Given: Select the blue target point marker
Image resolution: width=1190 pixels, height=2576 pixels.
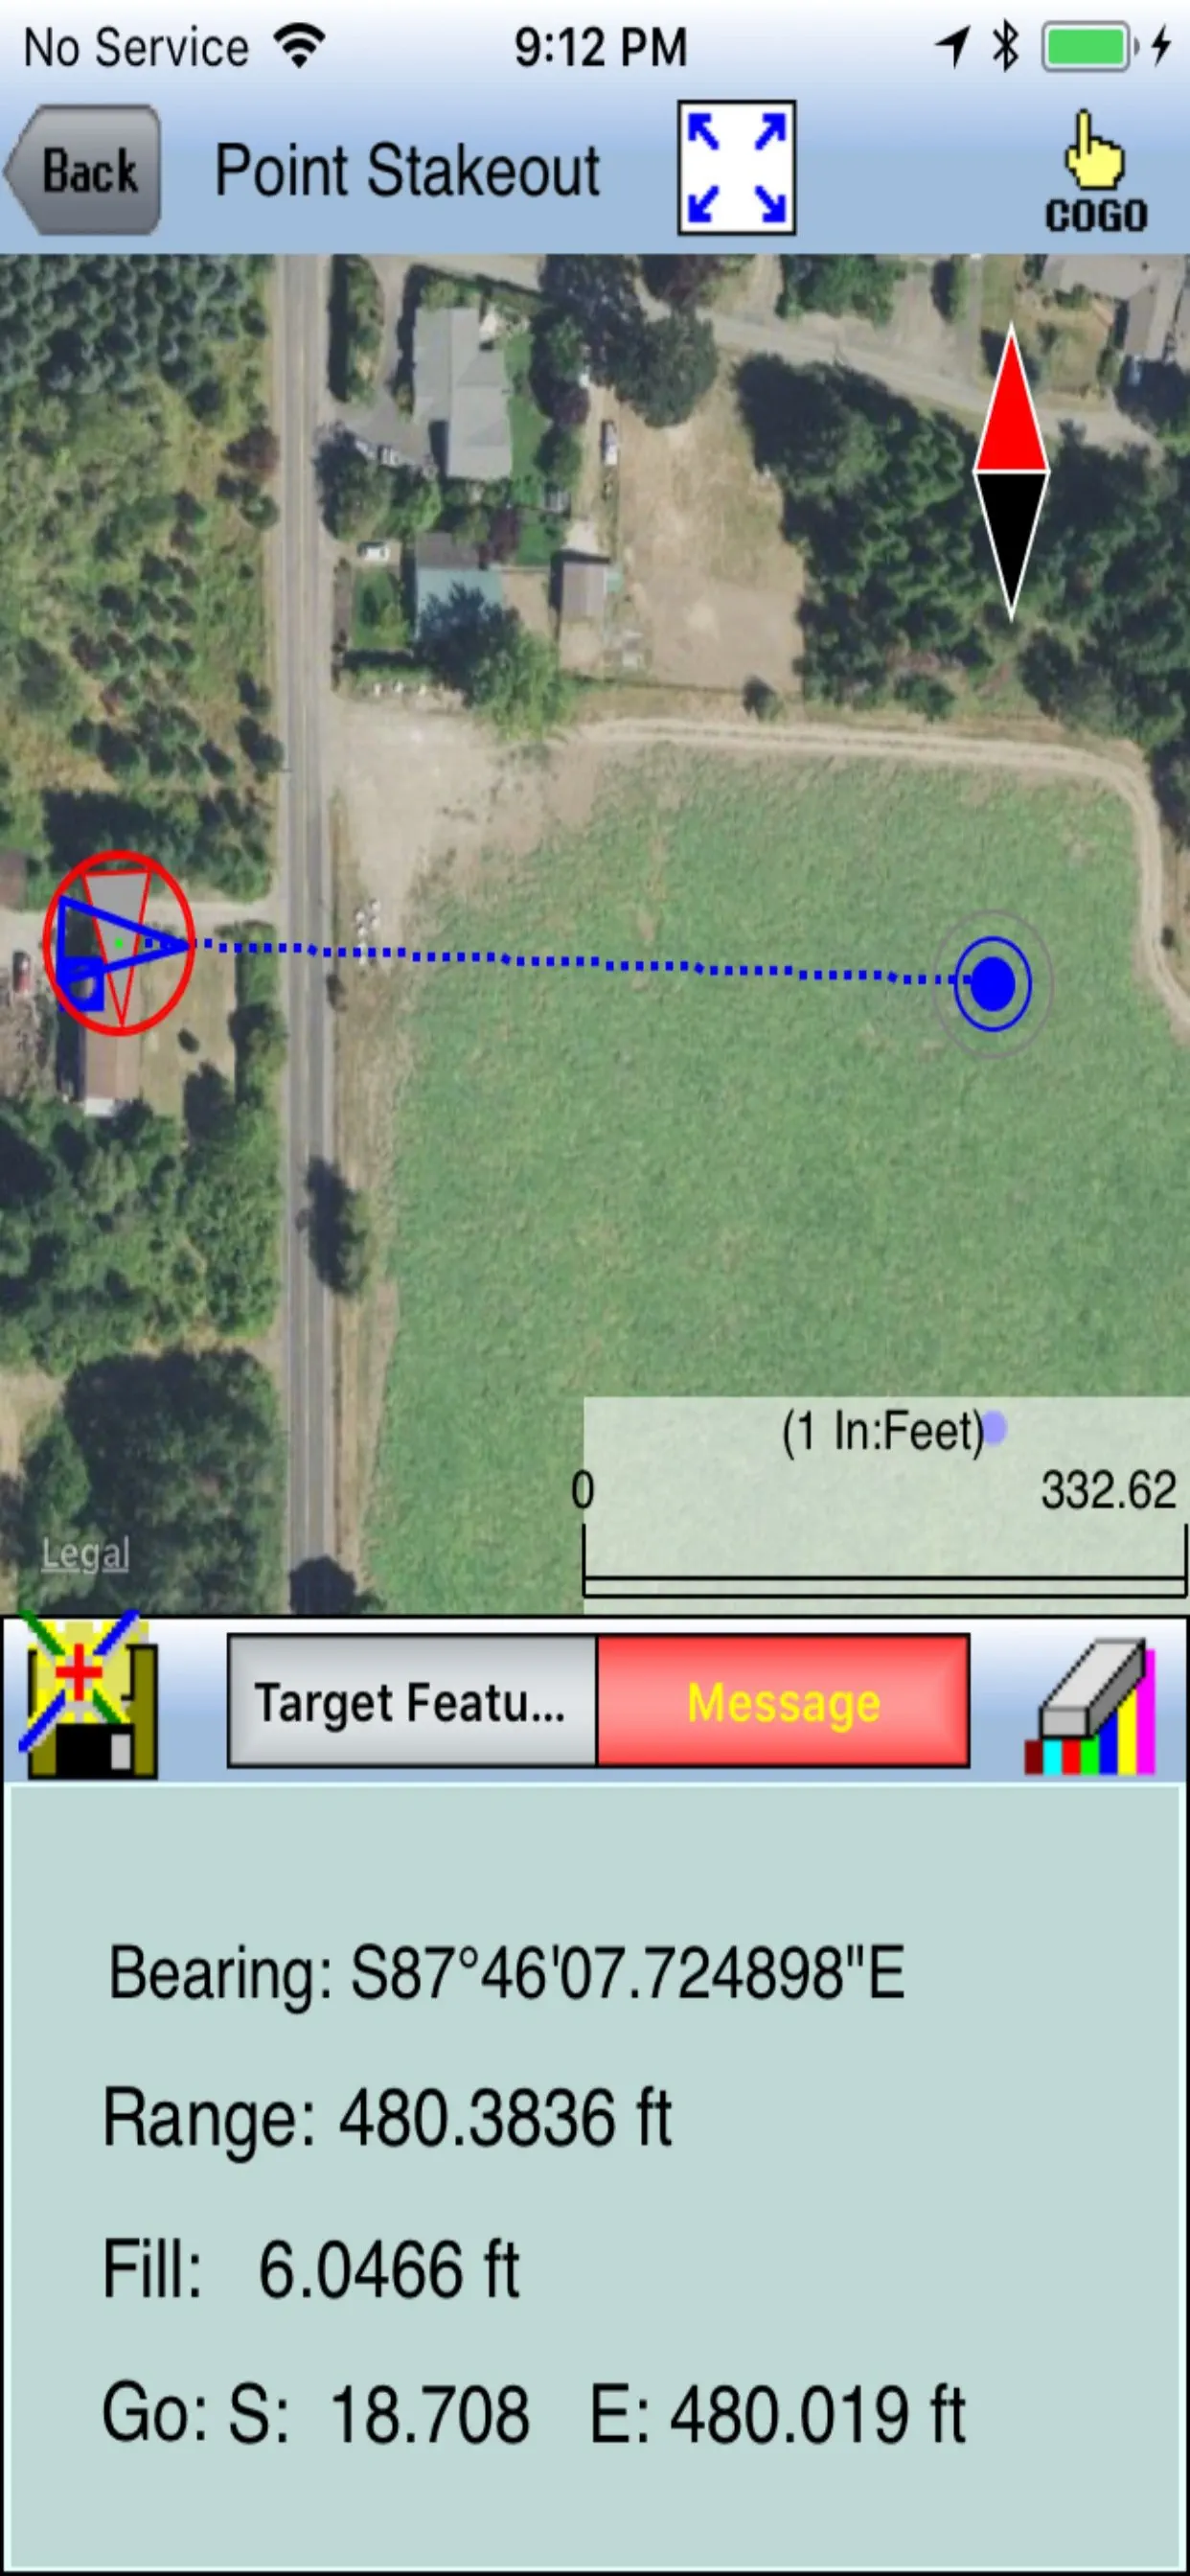Looking at the screenshot, I should coord(992,983).
